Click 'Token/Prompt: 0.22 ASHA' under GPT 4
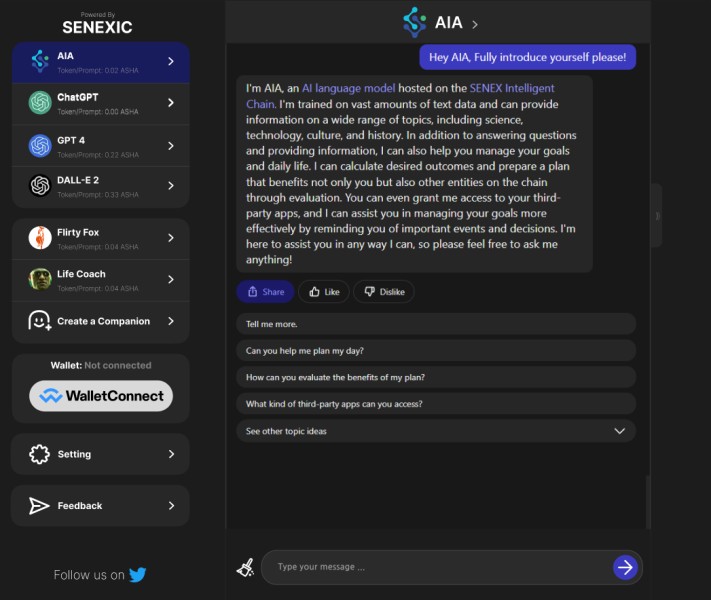Screen dimensions: 711x600 (x=98, y=155)
